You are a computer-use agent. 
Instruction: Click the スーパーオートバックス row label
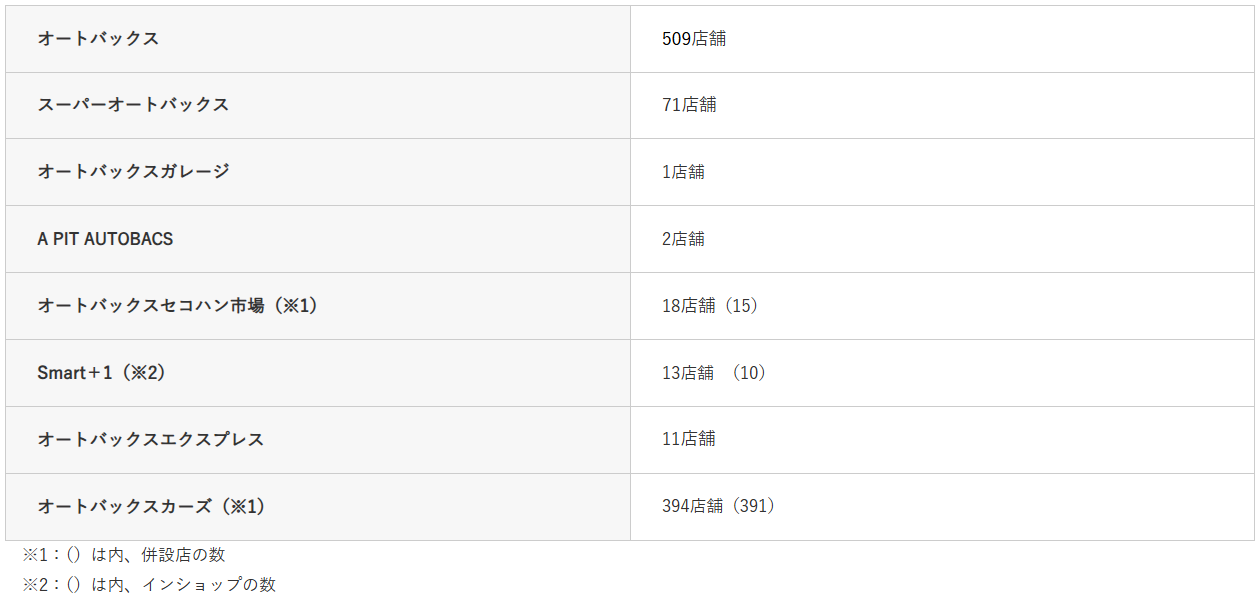tap(133, 105)
